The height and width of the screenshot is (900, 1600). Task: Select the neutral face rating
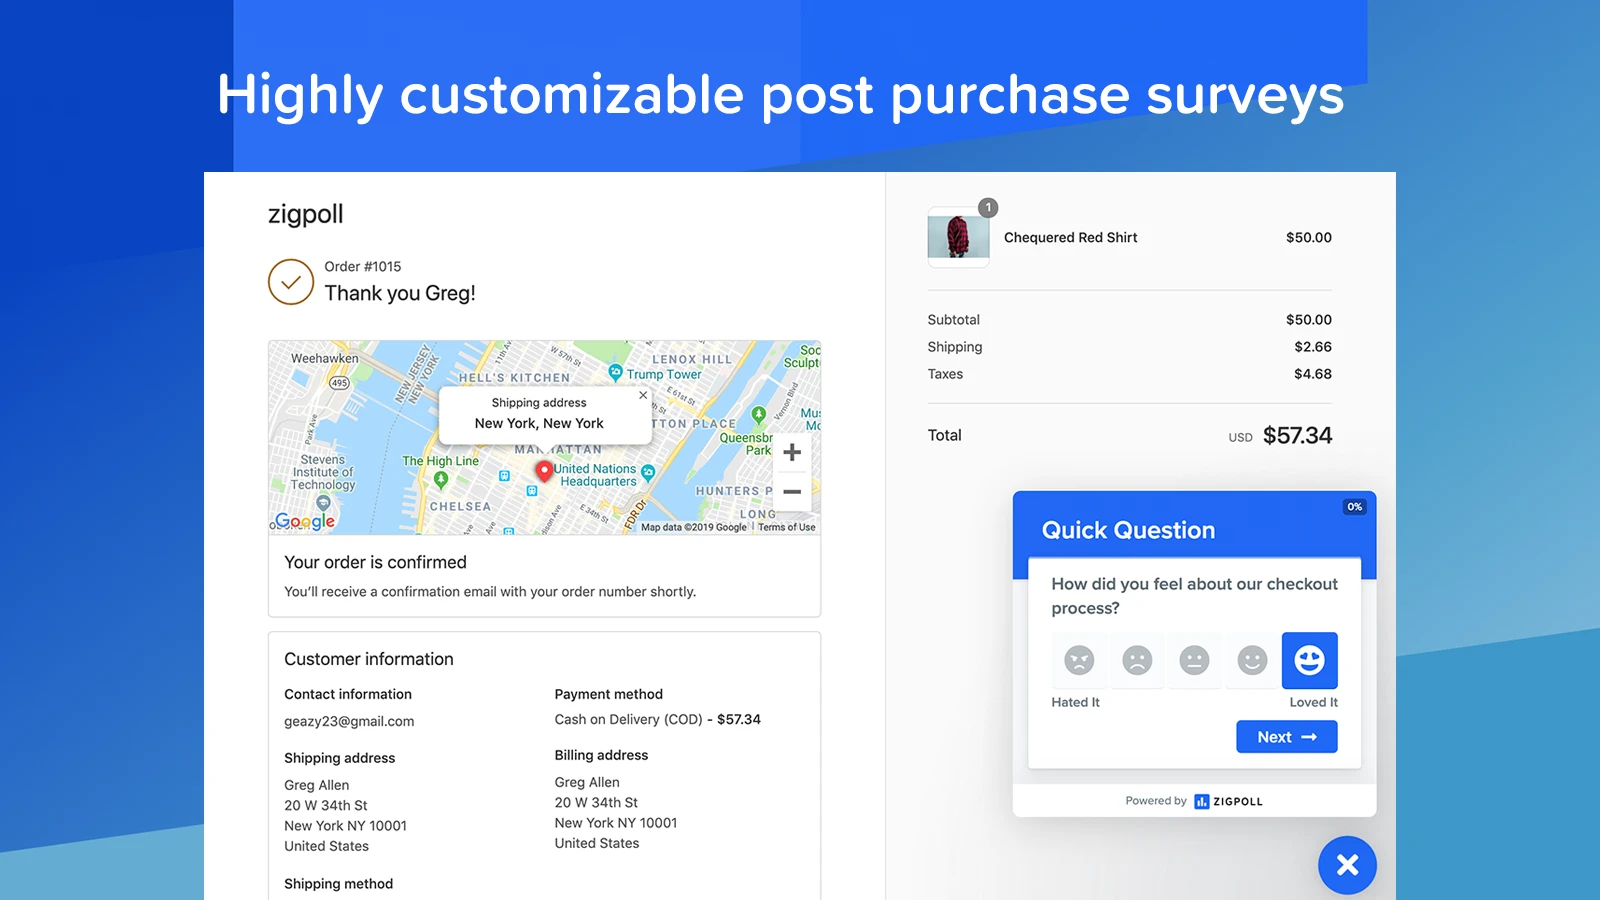[x=1194, y=660]
